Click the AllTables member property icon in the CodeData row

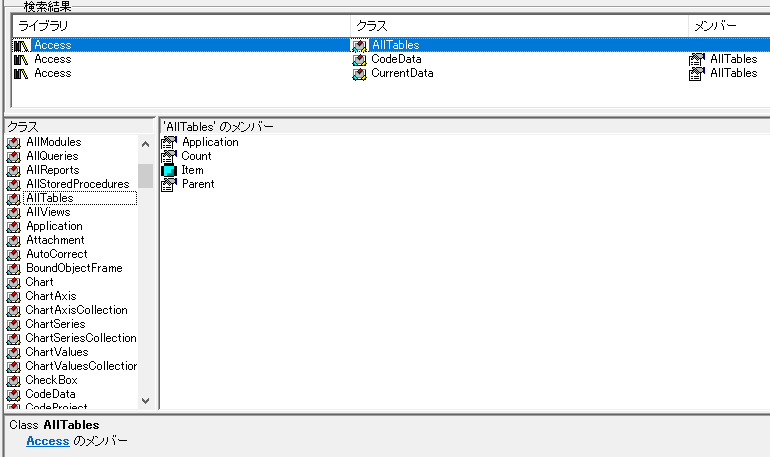point(696,60)
